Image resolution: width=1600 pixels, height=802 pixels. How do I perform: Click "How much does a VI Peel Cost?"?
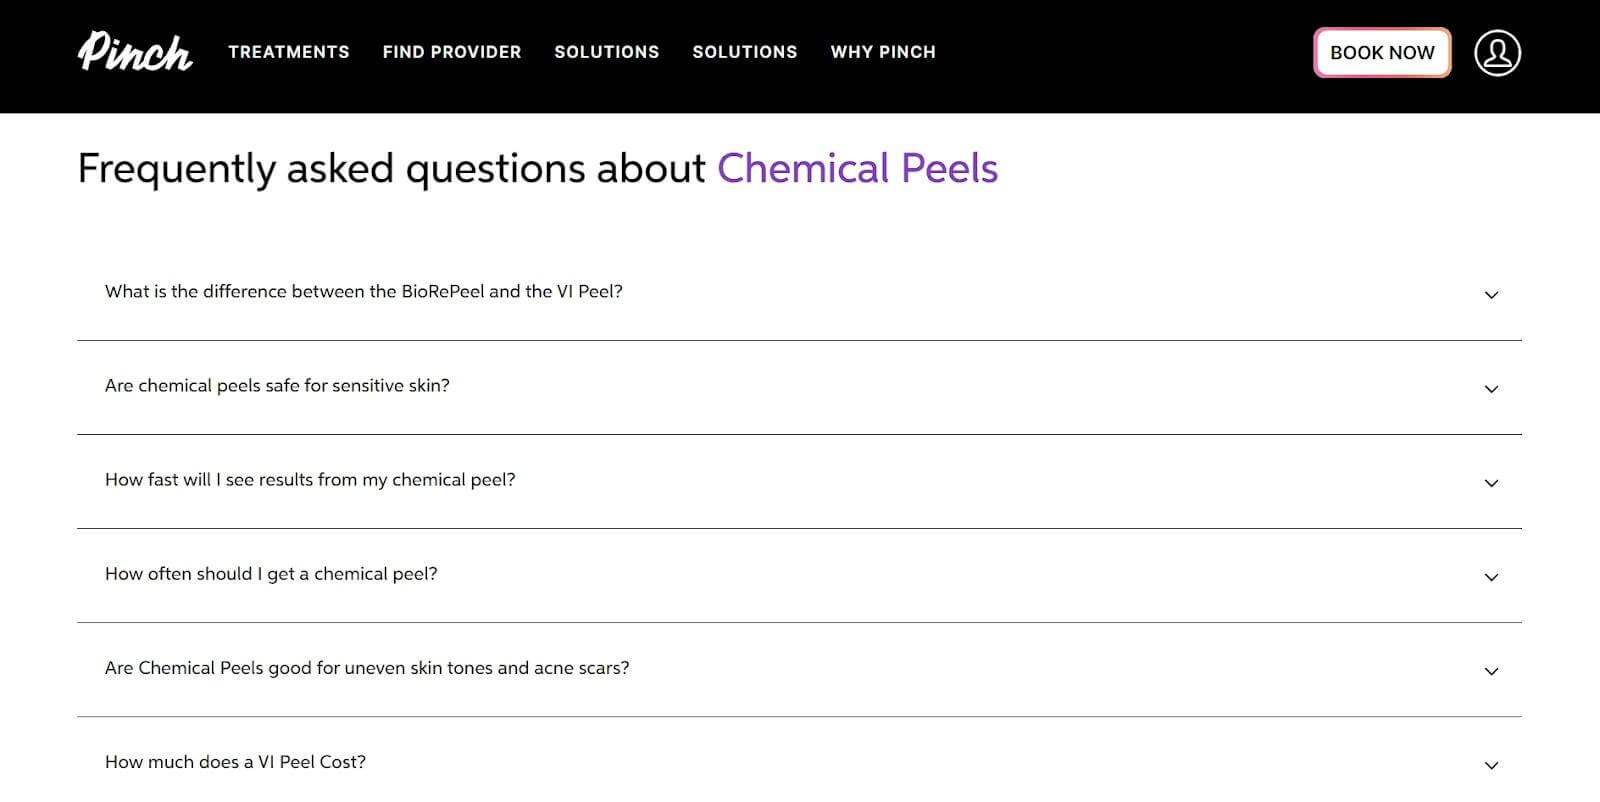point(235,762)
